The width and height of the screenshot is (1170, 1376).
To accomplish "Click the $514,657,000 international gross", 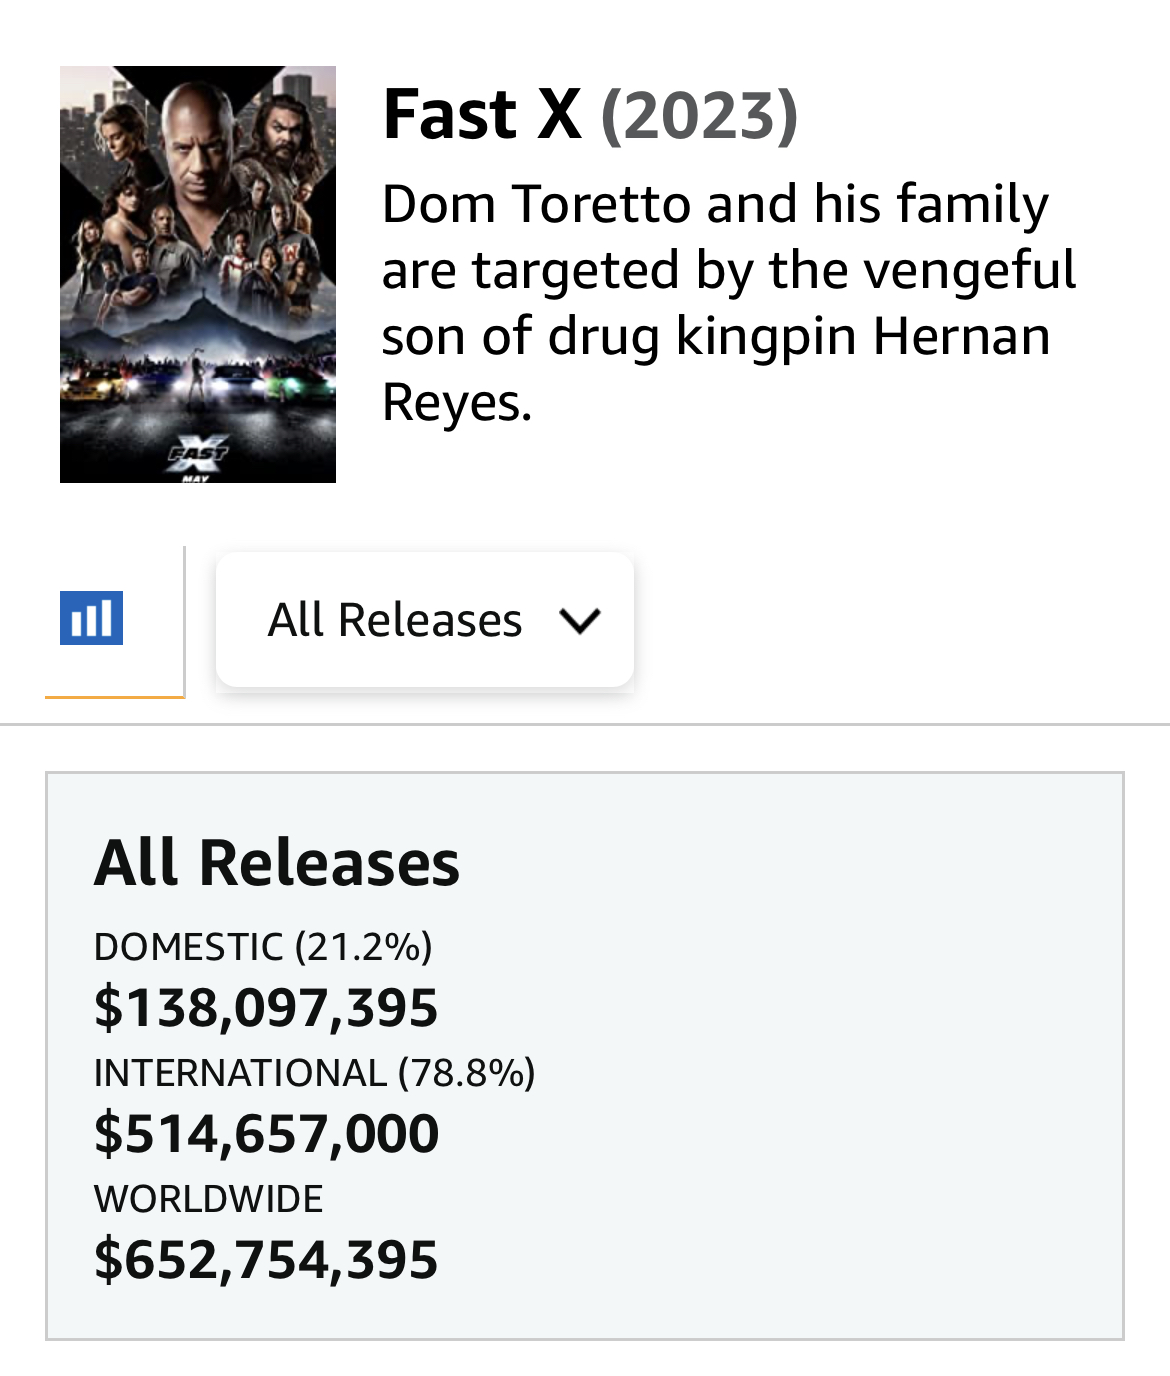I will [x=266, y=1133].
